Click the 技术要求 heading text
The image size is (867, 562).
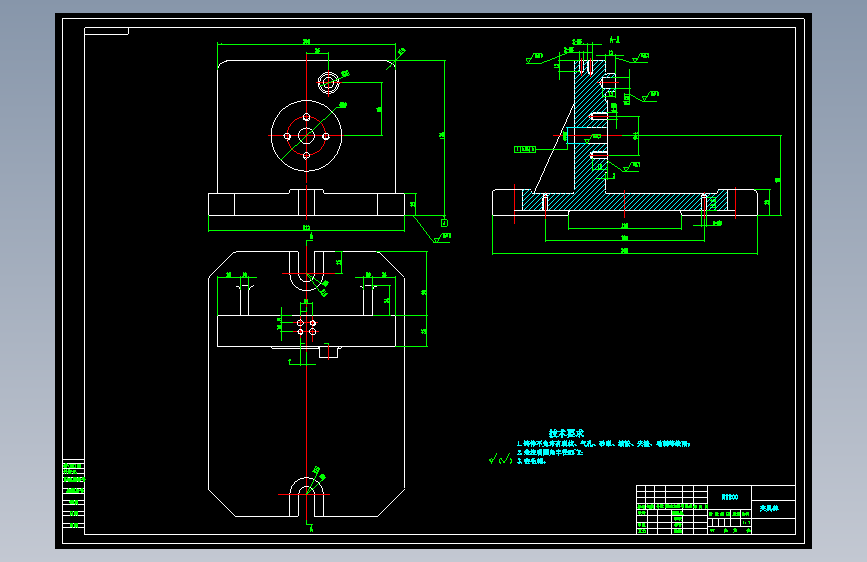[x=566, y=433]
